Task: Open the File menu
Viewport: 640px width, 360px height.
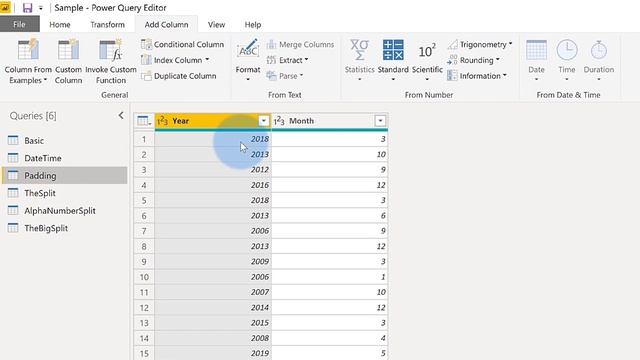Action: point(20,24)
